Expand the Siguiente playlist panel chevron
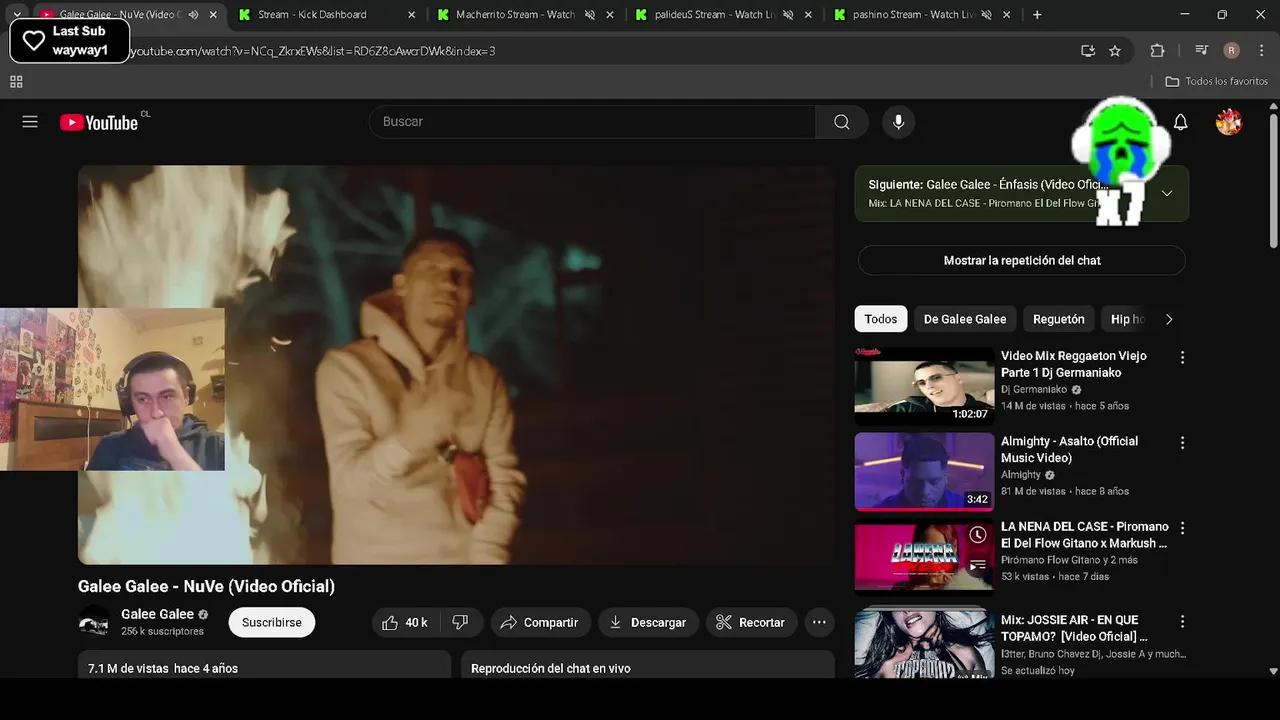 pos(1166,193)
